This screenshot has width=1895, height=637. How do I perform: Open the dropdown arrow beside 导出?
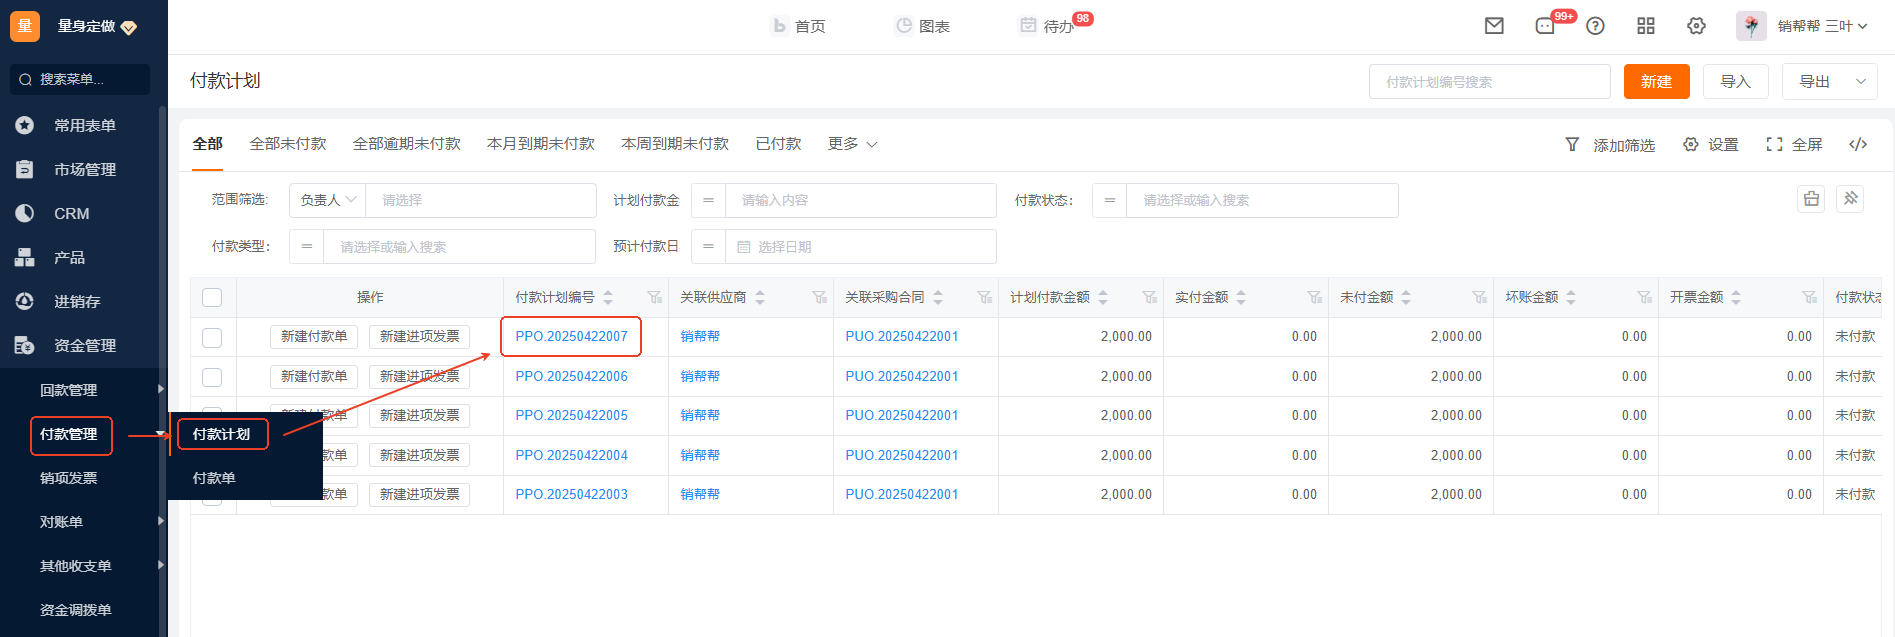point(1861,82)
